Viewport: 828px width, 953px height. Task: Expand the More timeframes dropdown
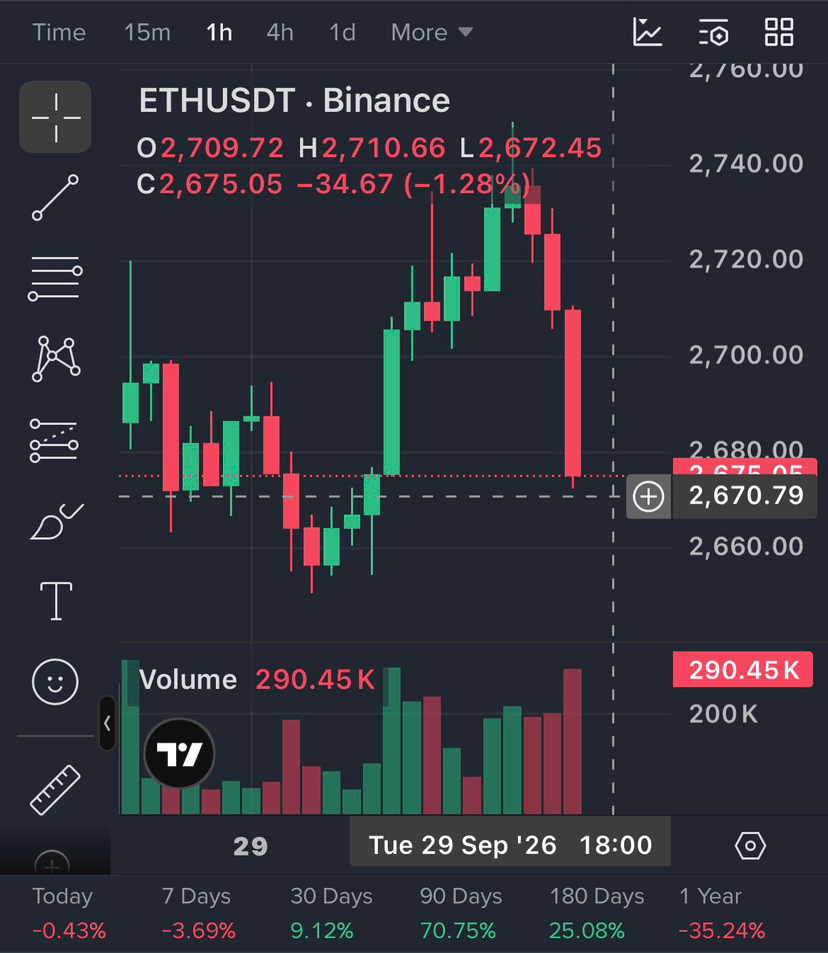(432, 32)
